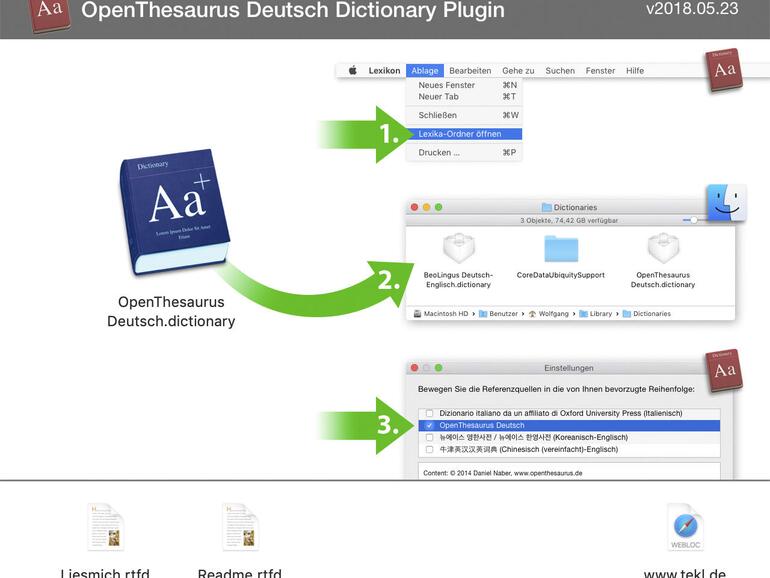This screenshot has width=770, height=578.
Task: Click the red Dictionary icon in title banner
Action: (50, 14)
